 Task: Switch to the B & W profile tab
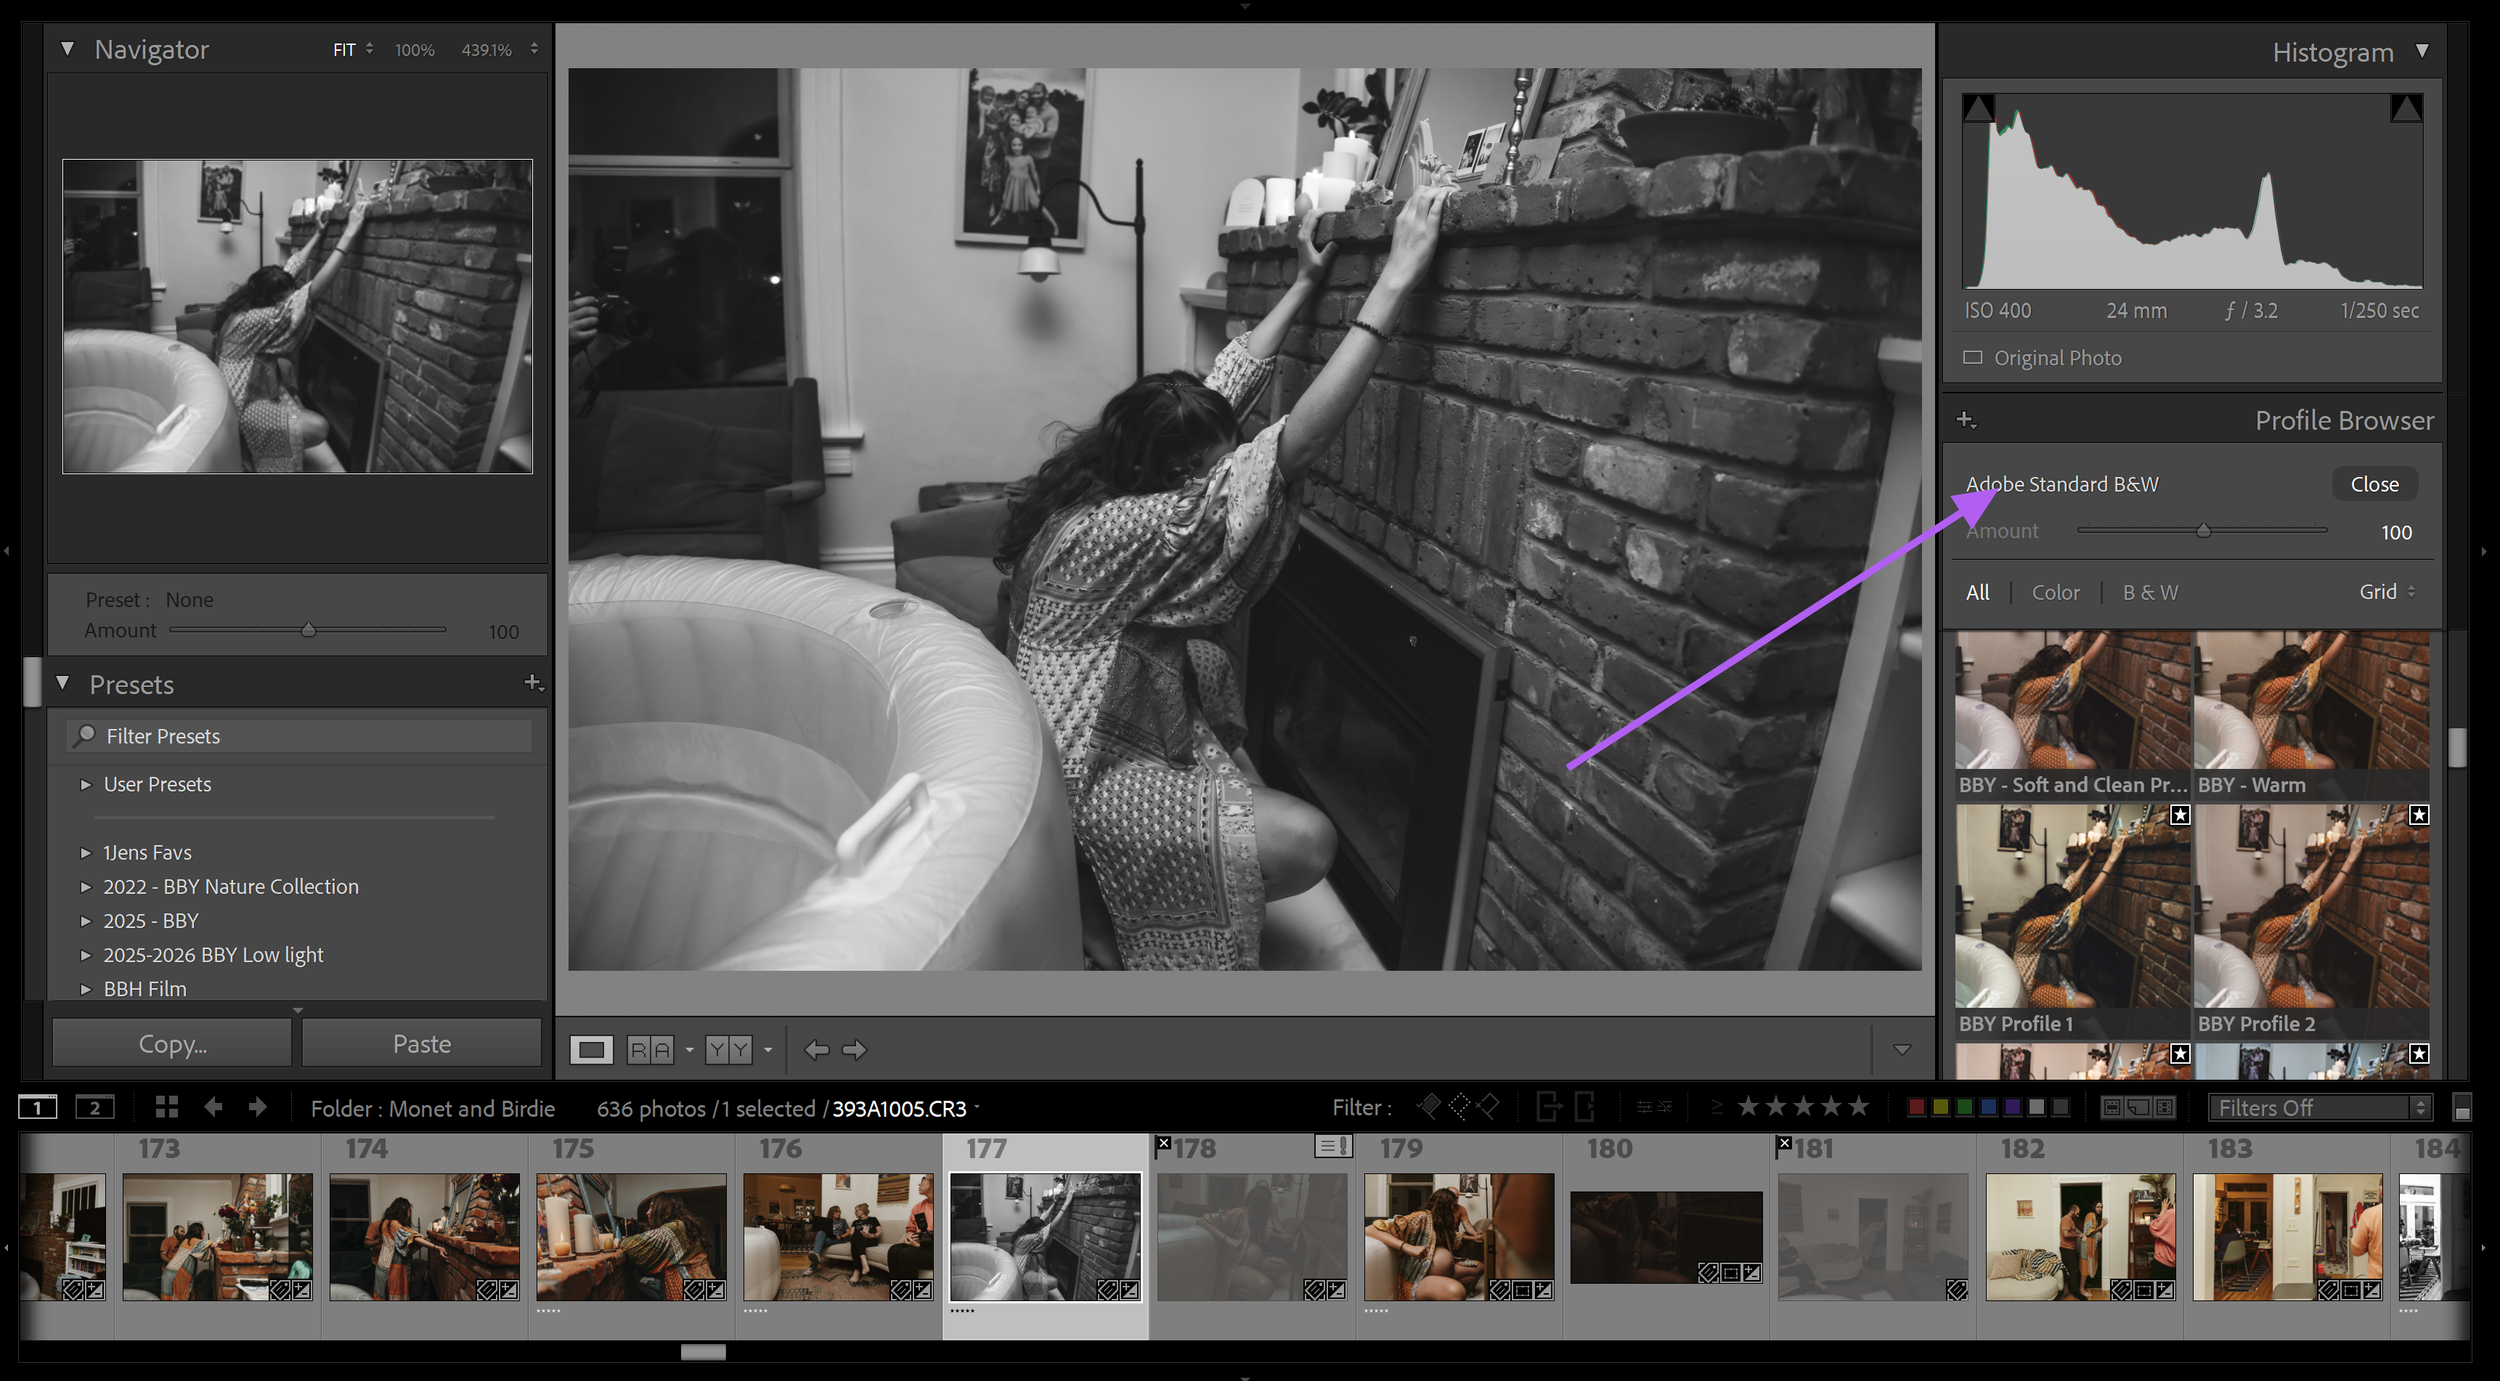[2150, 592]
